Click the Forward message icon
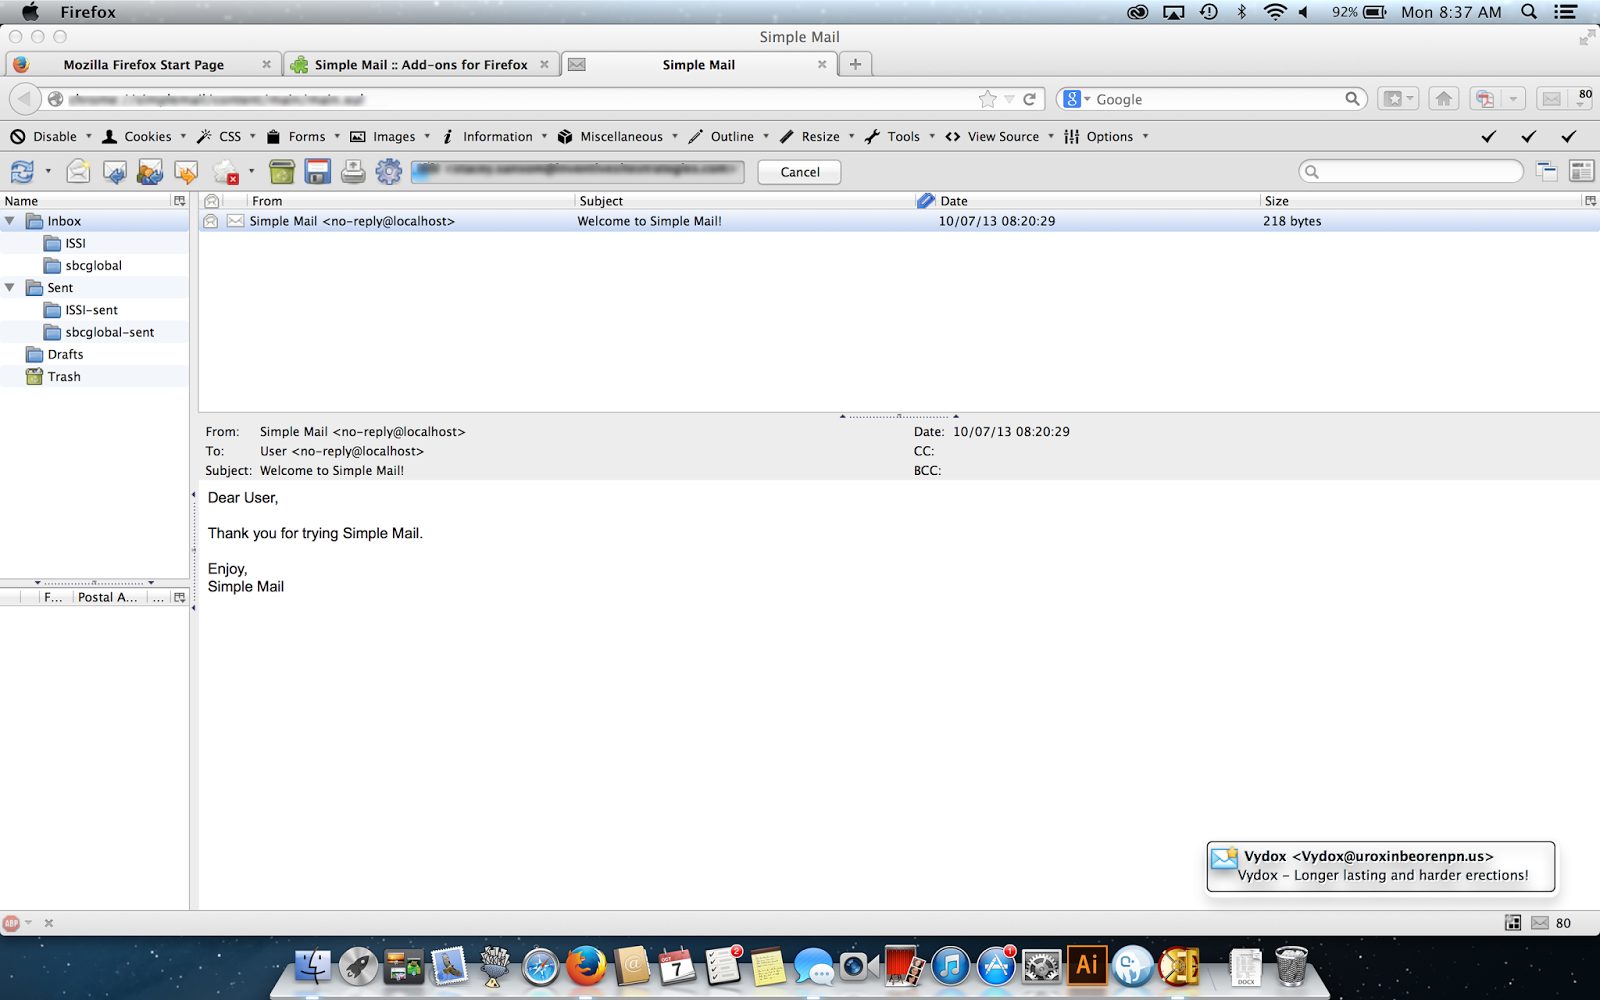The width and height of the screenshot is (1600, 1000). (186, 172)
